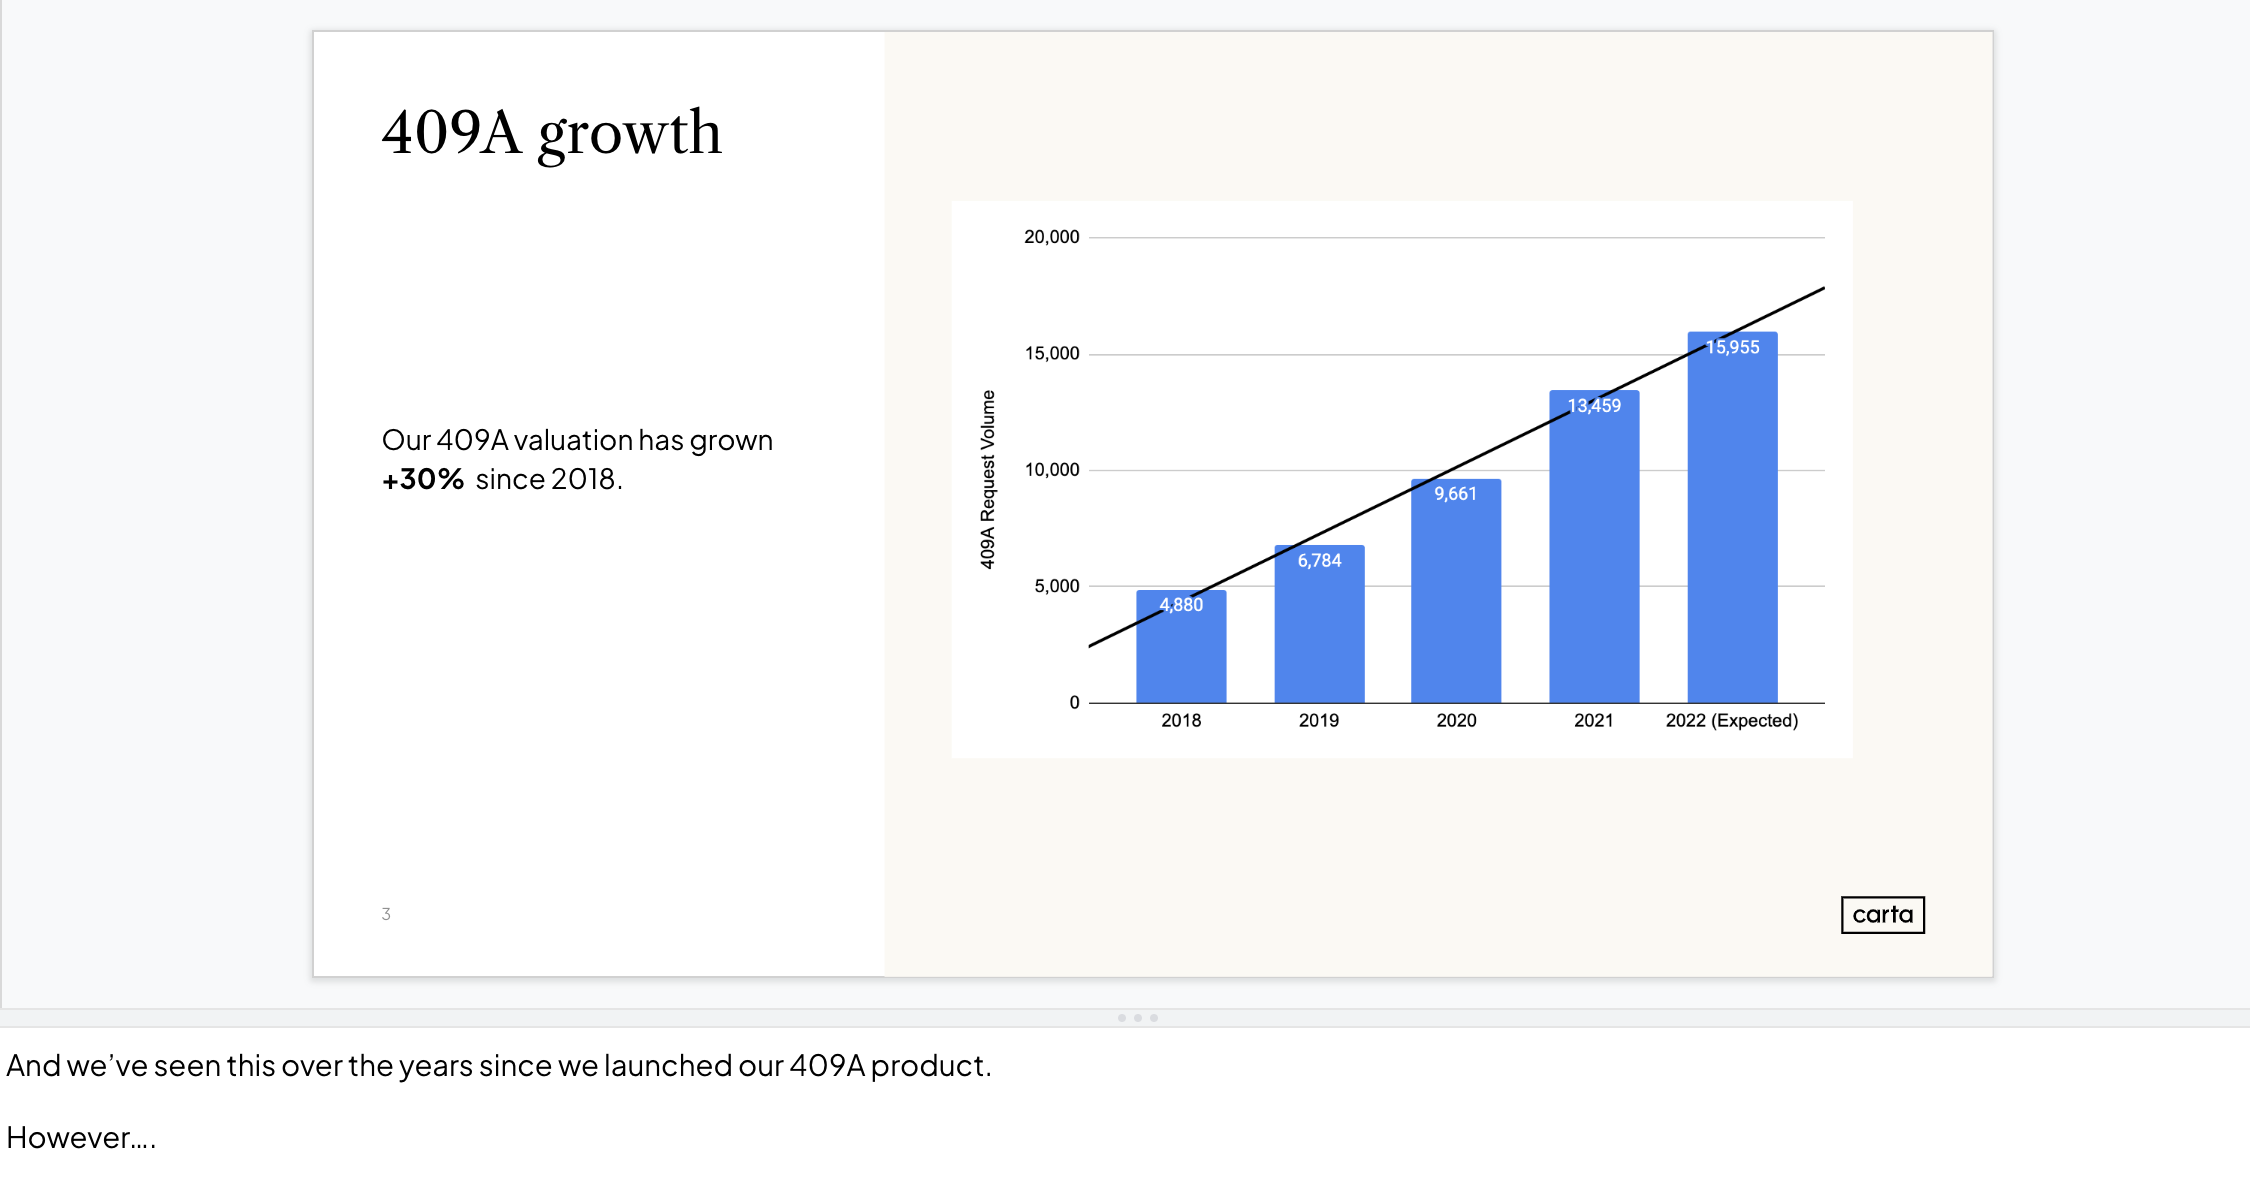Screen dimensions: 2250x1194
Task: Select the '409A growth' slide title
Action: (x=551, y=133)
